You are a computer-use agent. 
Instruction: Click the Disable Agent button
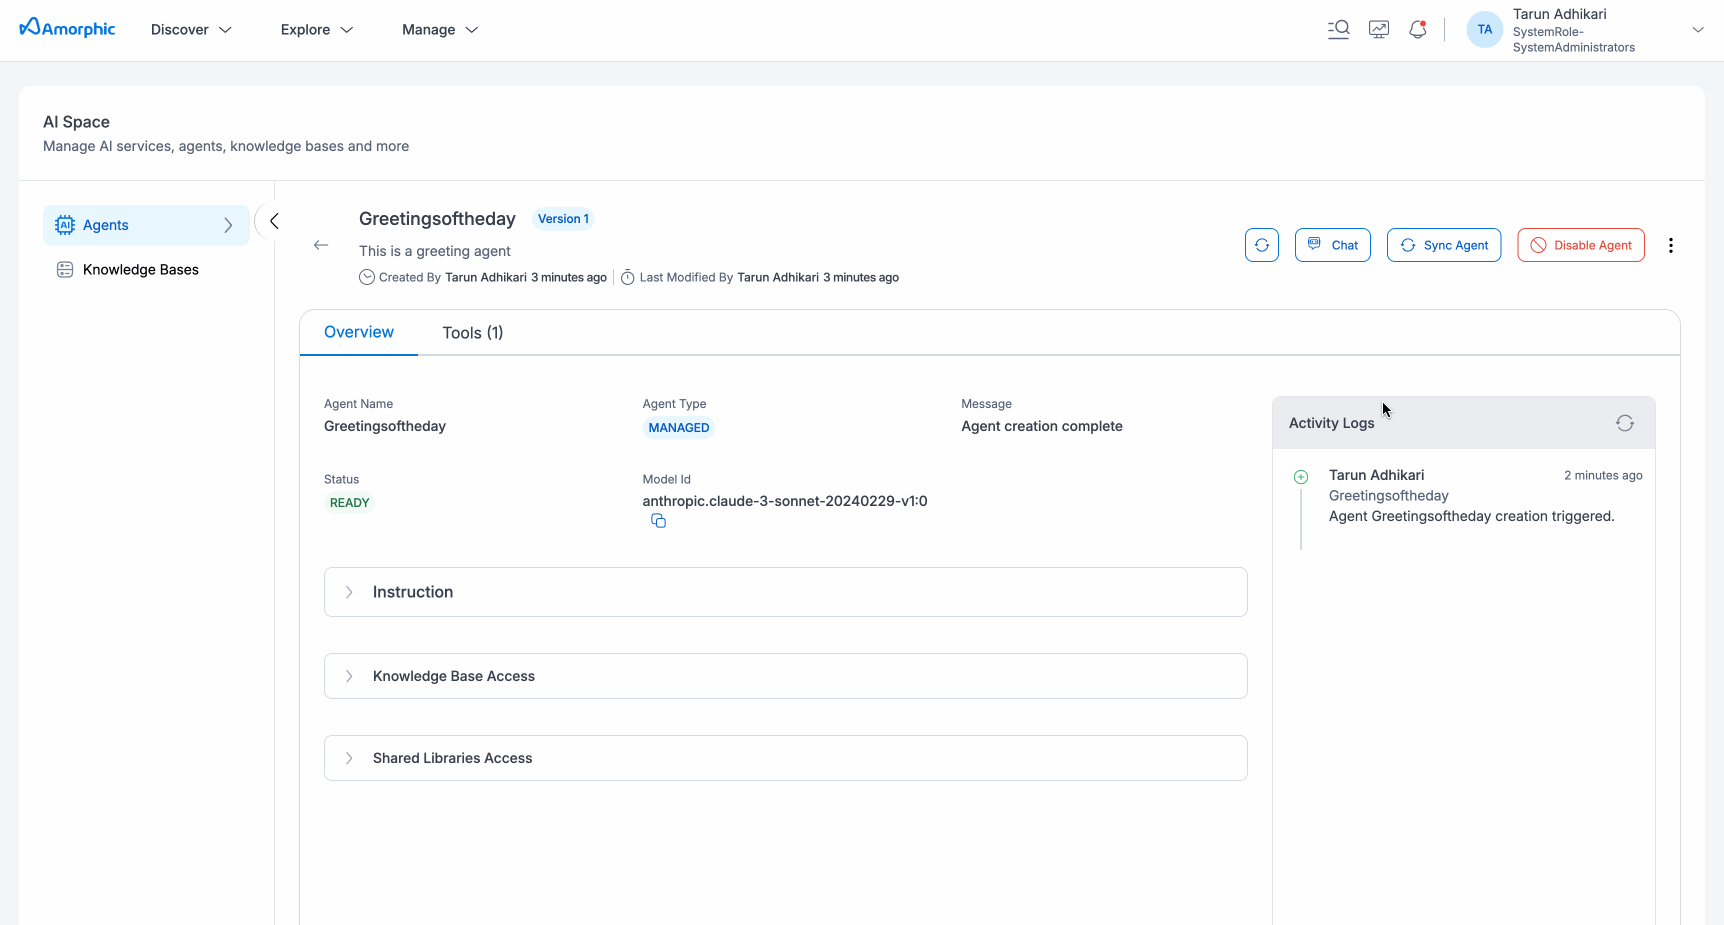1580,245
